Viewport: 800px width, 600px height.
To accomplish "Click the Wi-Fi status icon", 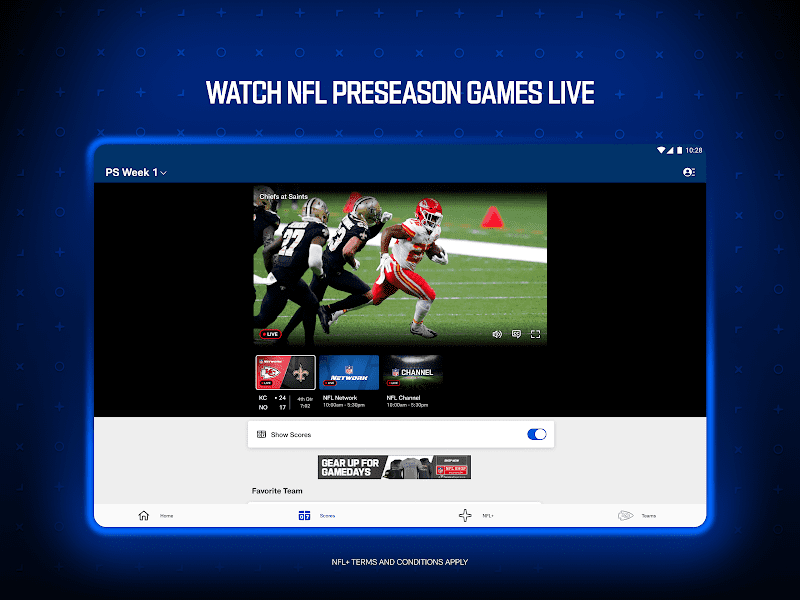I will 661,150.
